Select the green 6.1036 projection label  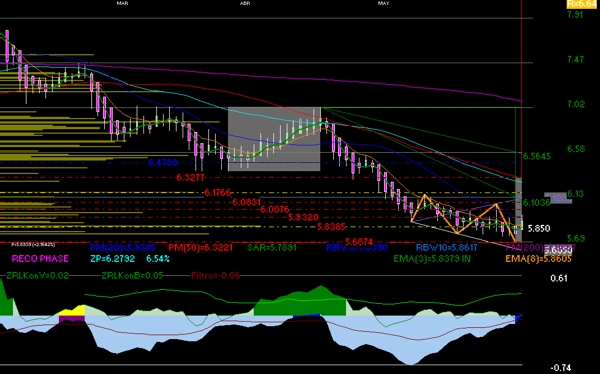536,202
